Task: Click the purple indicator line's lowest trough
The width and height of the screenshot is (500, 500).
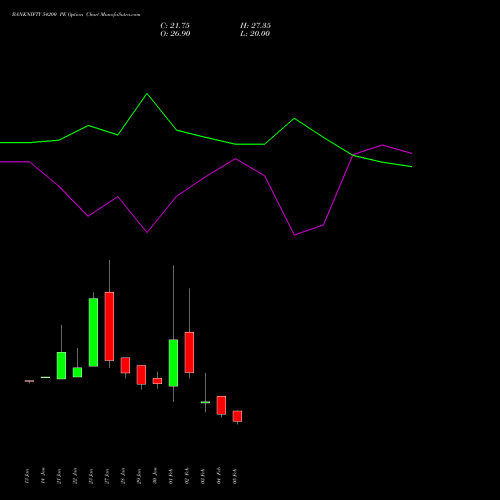Action: click(295, 235)
